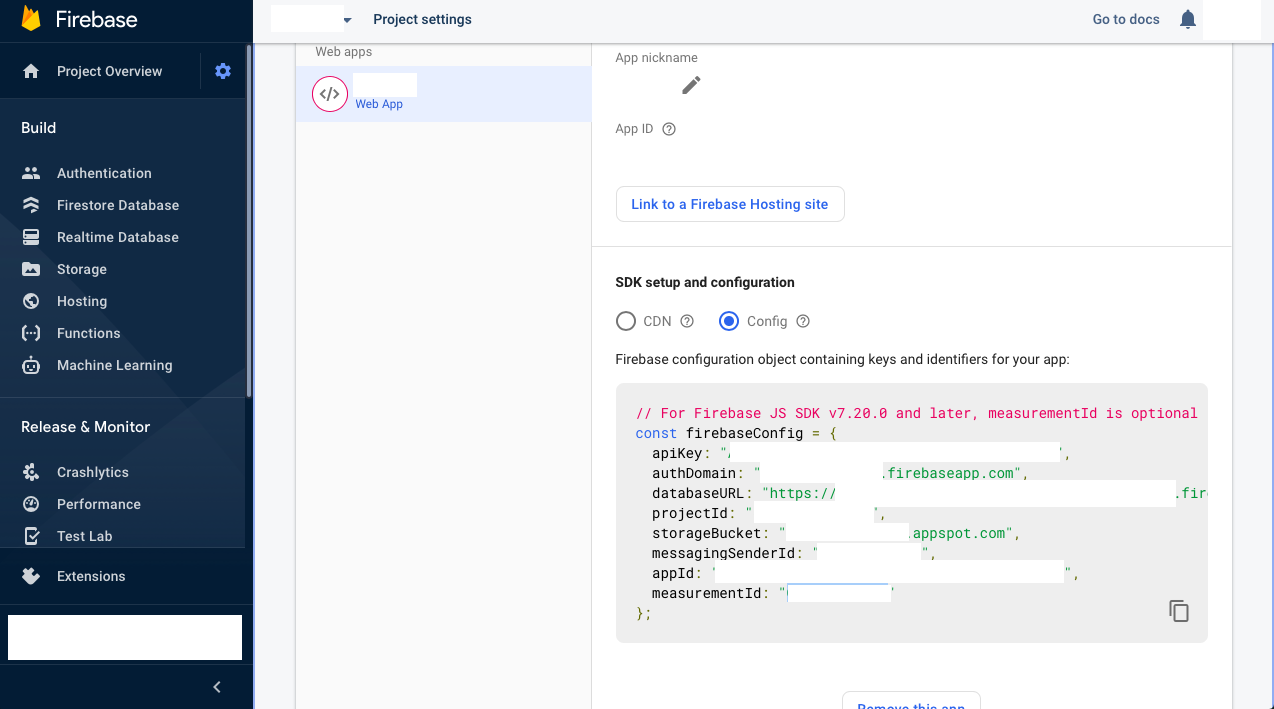
Task: Open project settings gear icon
Action: coord(223,71)
